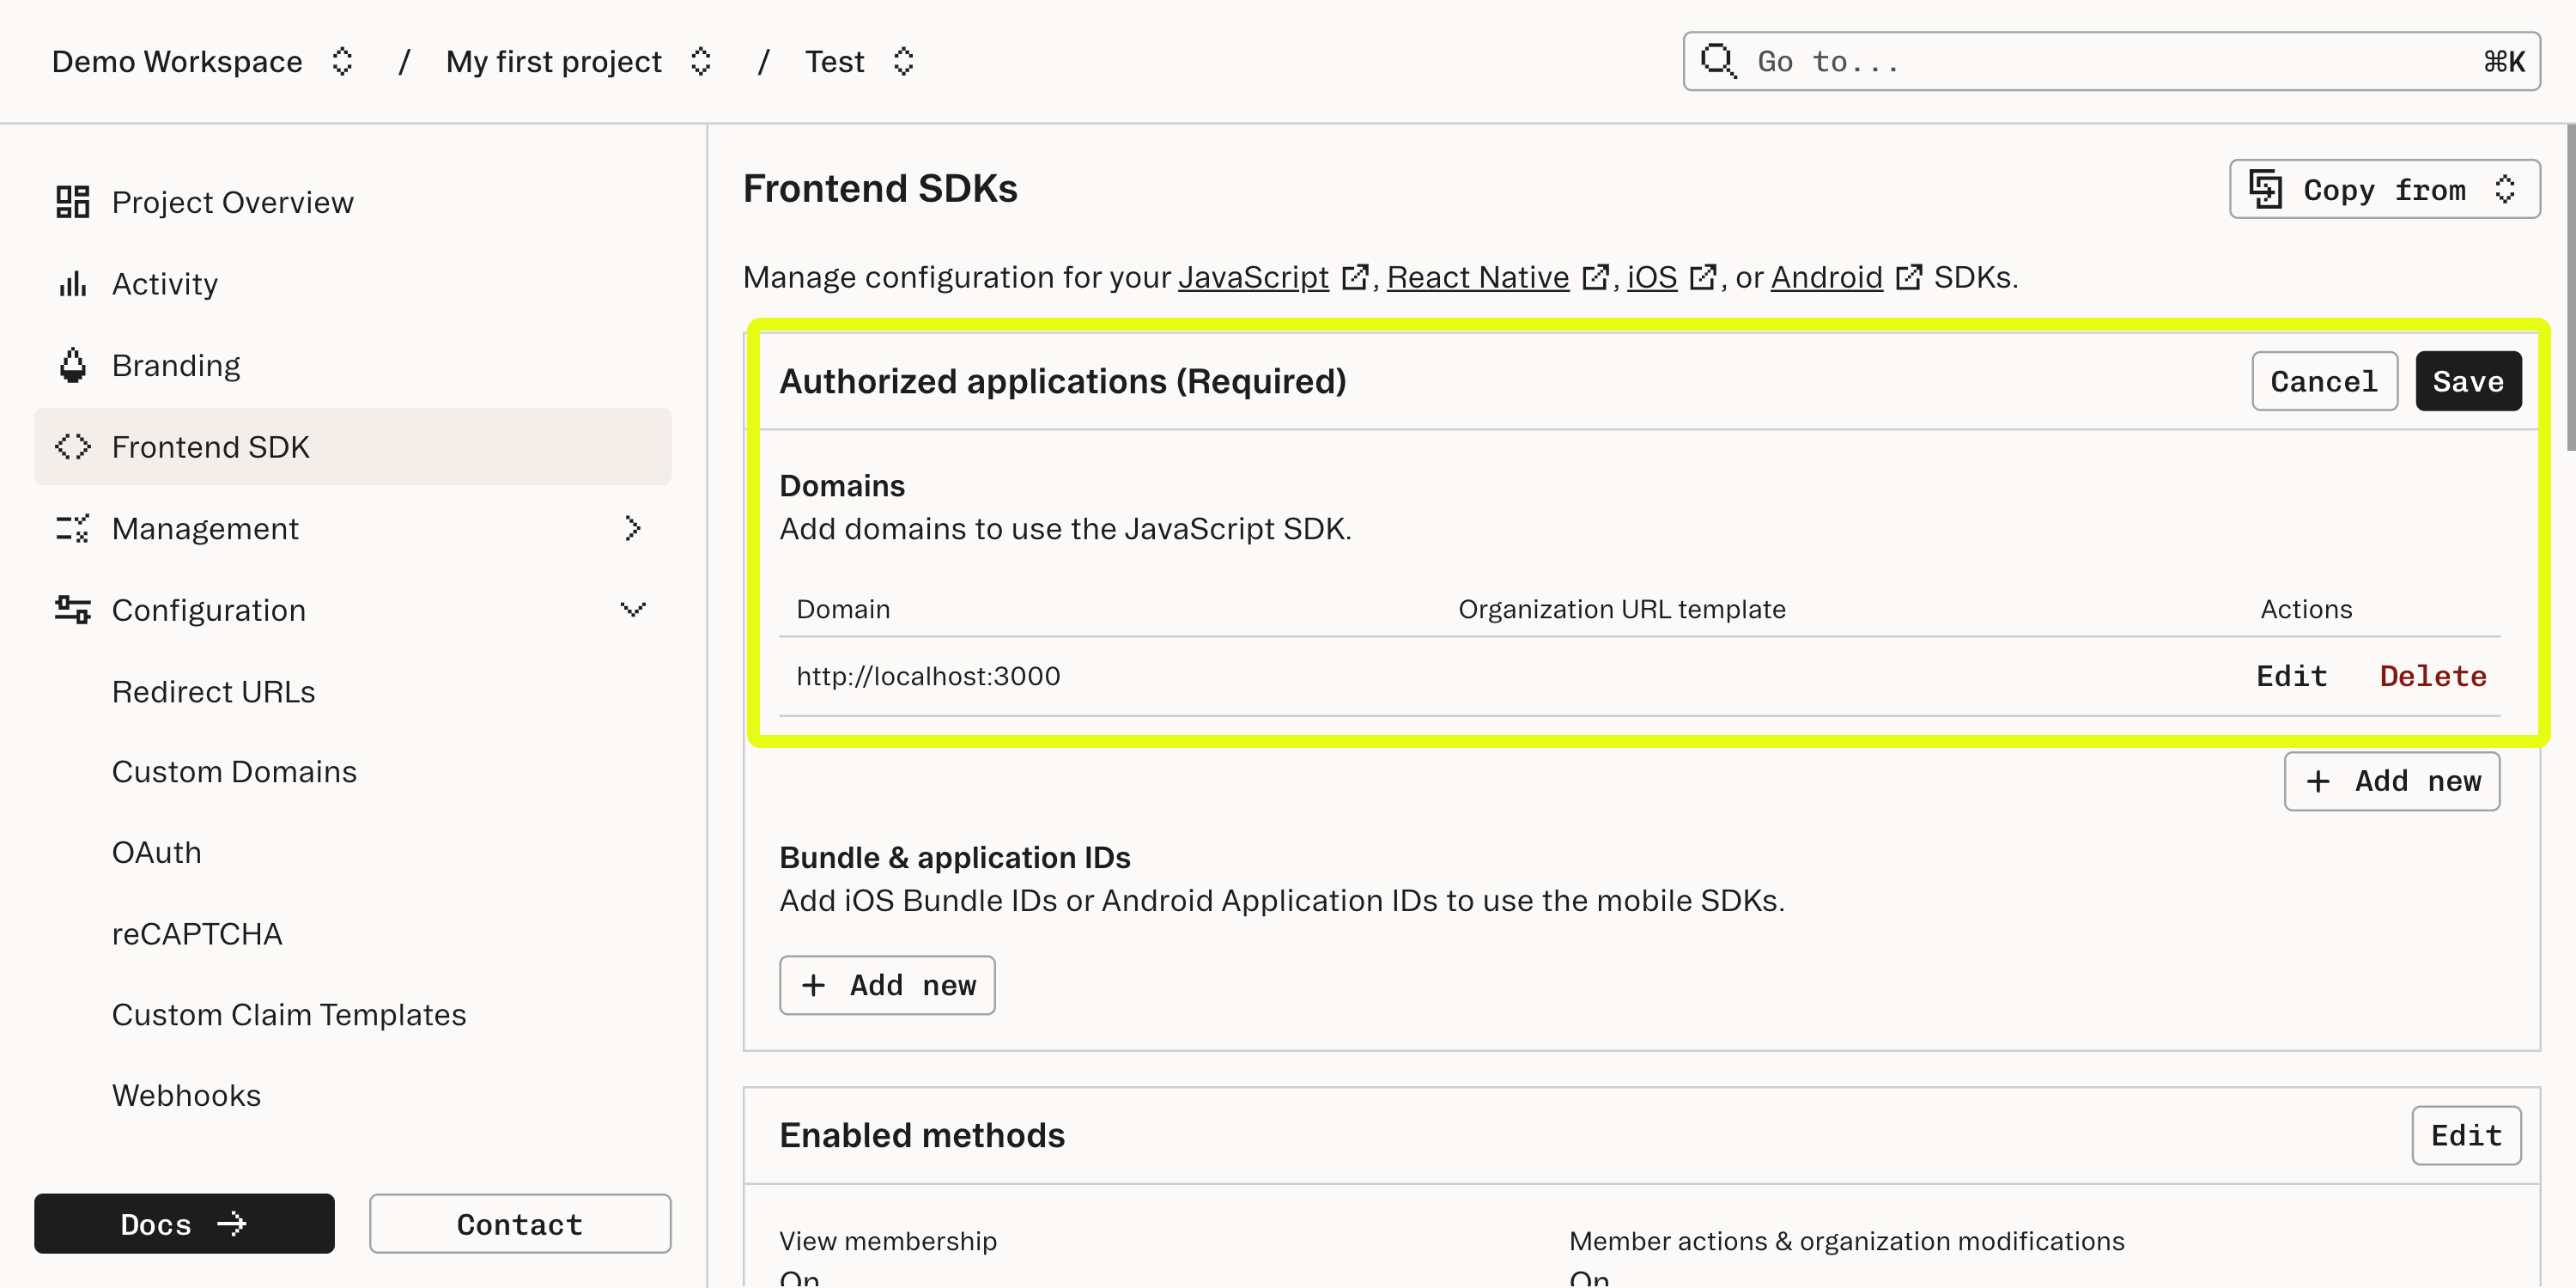Click plus icon in Bundle IDs Add new

point(814,985)
